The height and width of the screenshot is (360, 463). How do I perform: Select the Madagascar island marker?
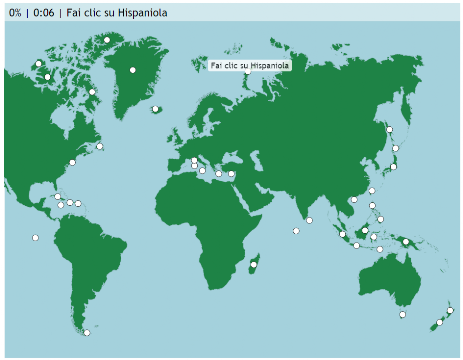coord(254,265)
